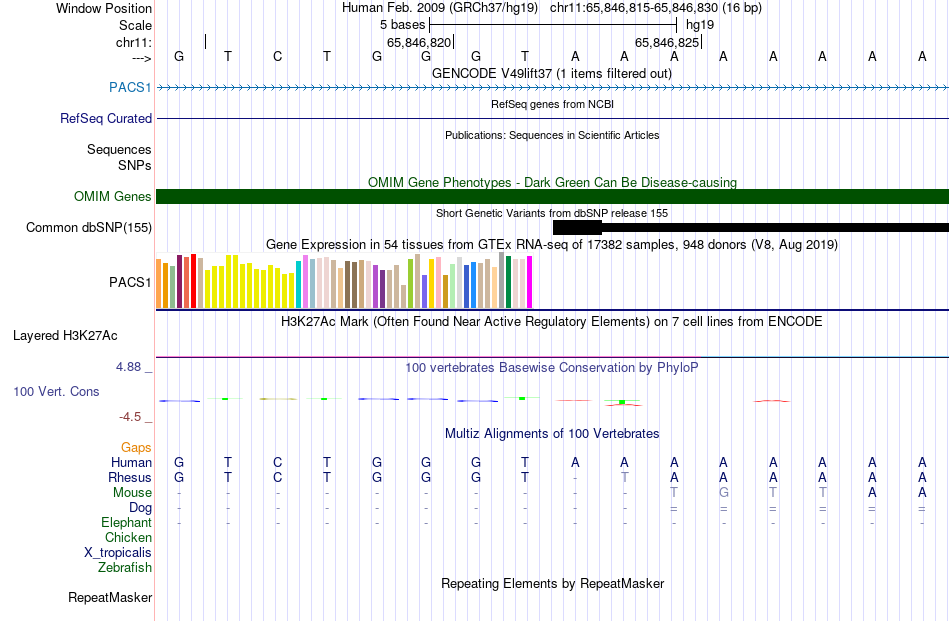Click the magenta bar in the GTEx chart

coord(530,282)
